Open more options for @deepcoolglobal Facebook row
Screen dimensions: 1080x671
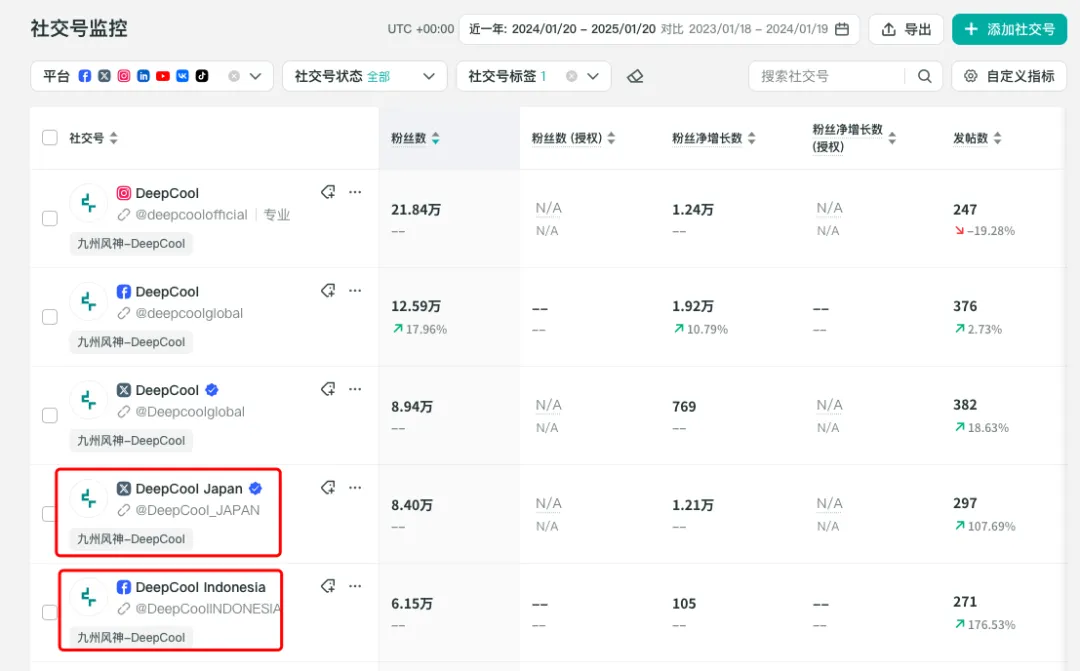point(355,291)
